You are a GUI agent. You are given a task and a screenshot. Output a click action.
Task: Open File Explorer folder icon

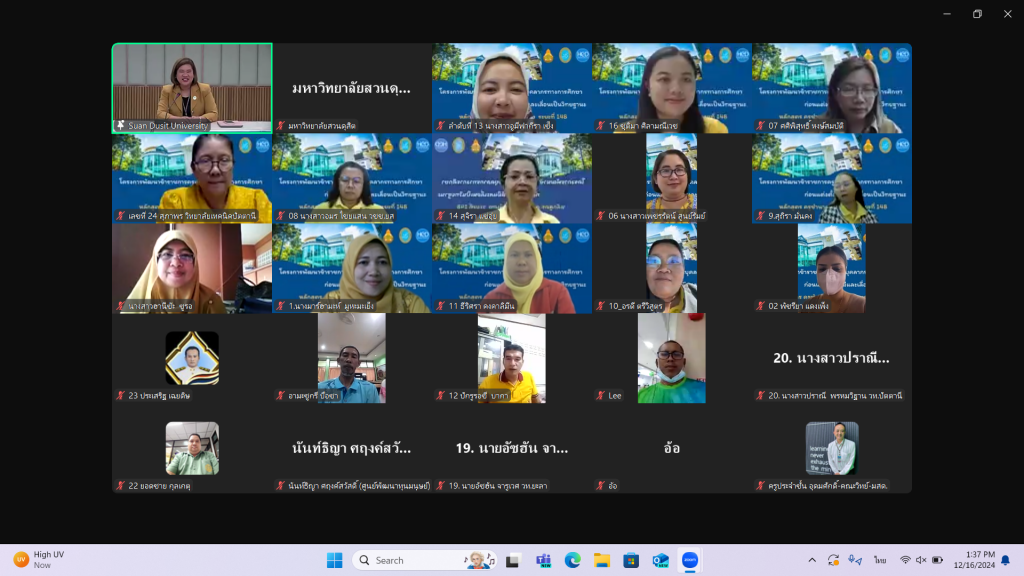coord(601,560)
